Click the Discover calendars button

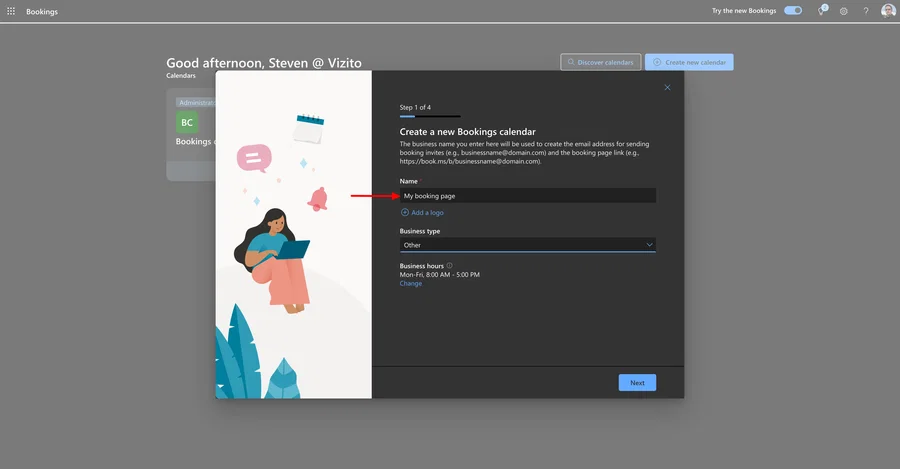click(x=600, y=62)
